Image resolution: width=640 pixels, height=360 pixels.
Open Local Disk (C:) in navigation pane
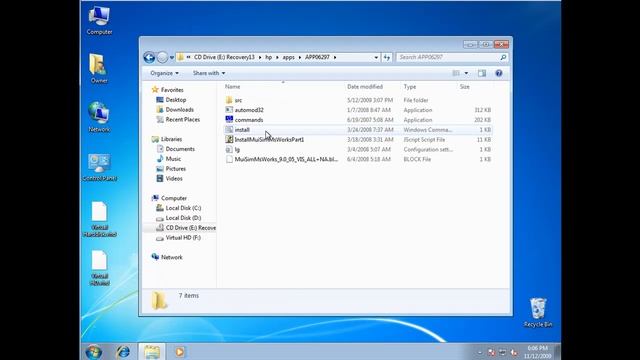(183, 208)
